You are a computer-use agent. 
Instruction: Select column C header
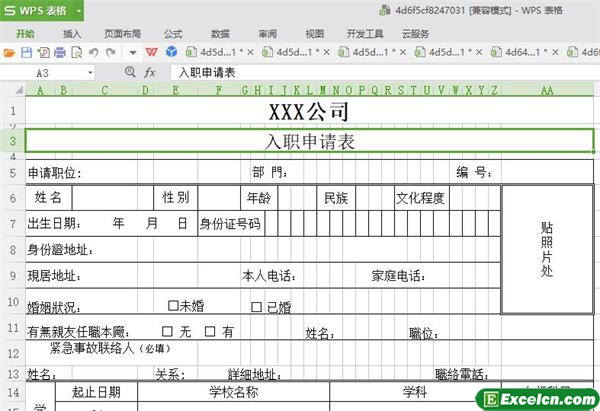click(x=105, y=91)
